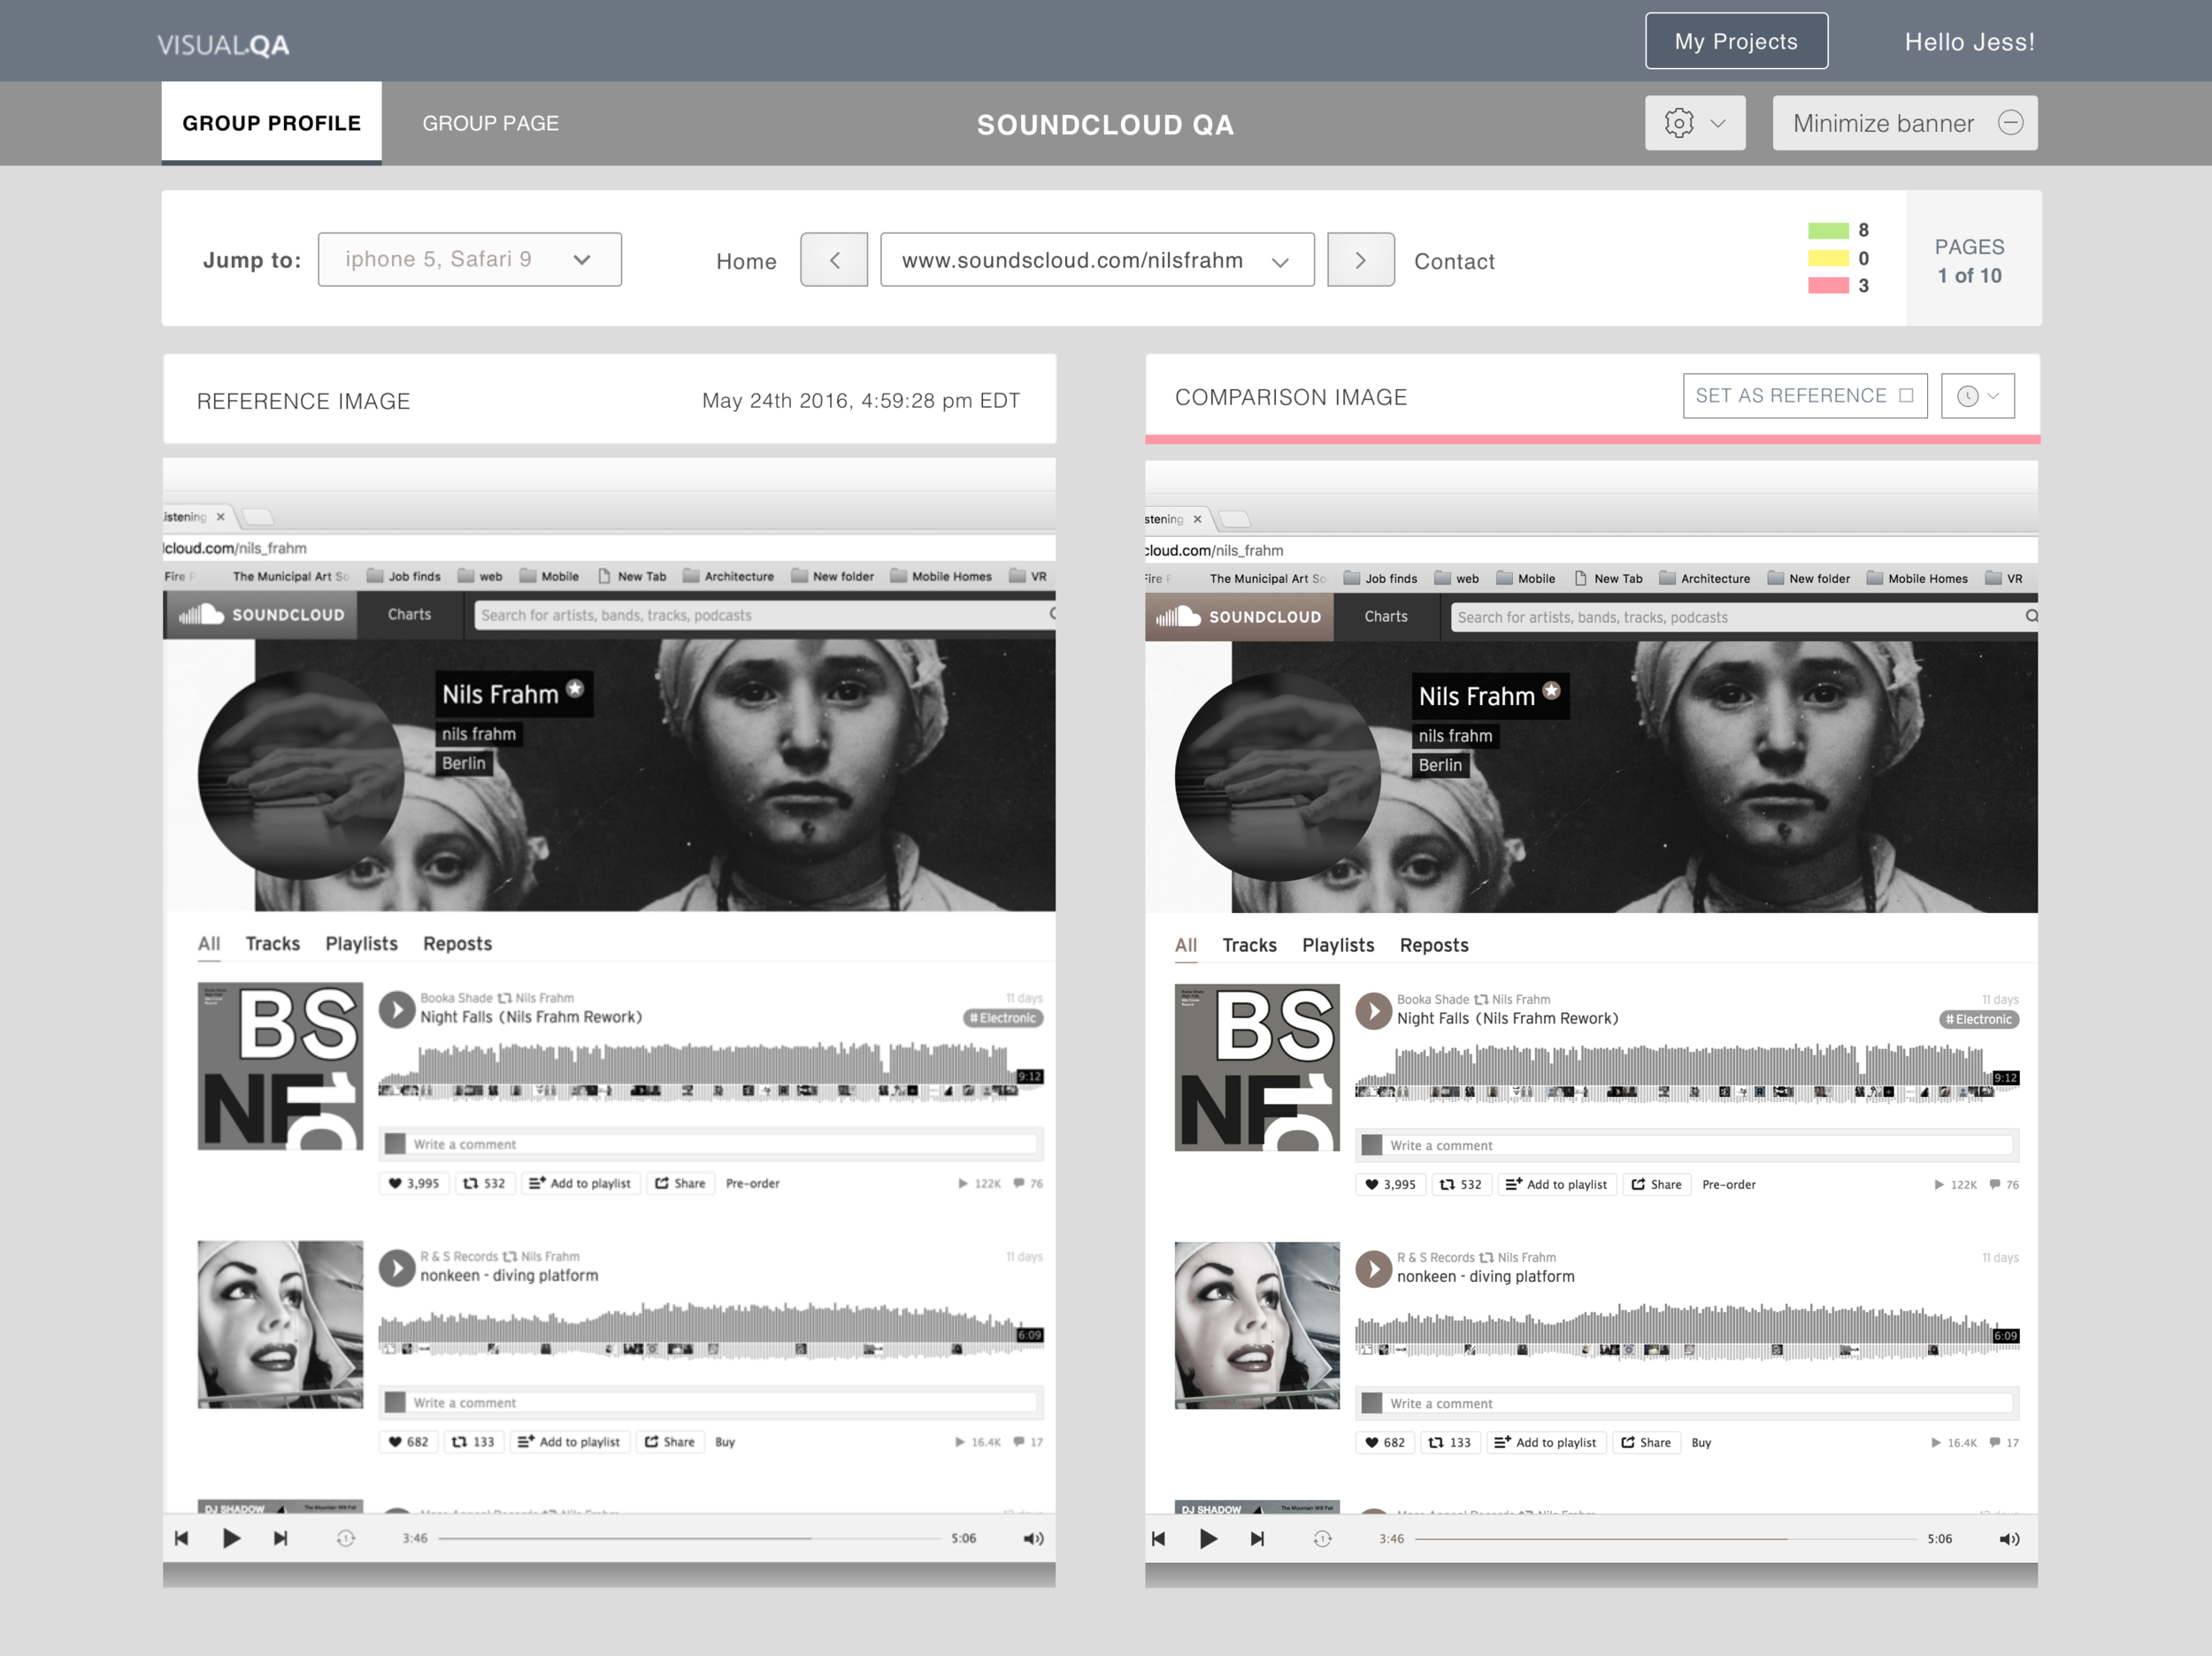The width and height of the screenshot is (2212, 1656).
Task: Click the search magnifier in comparison image
Action: click(2031, 616)
